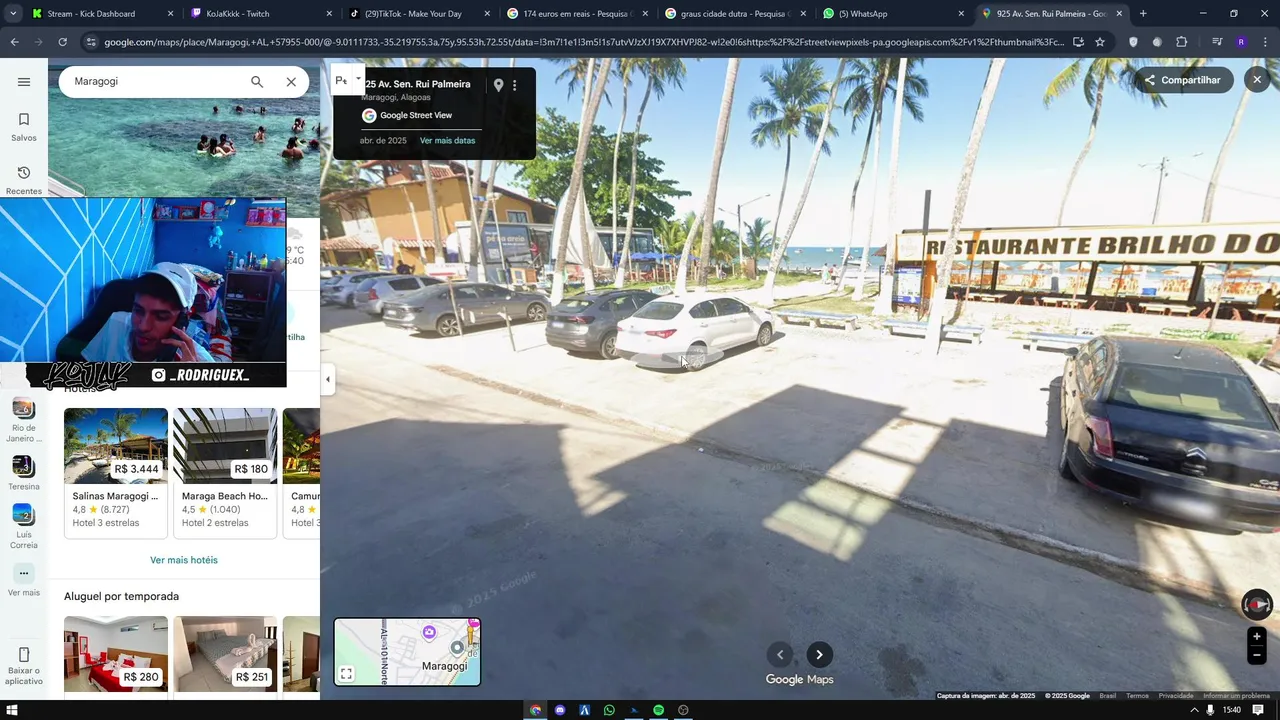Go back in browser history
Image resolution: width=1280 pixels, height=720 pixels.
tap(14, 42)
